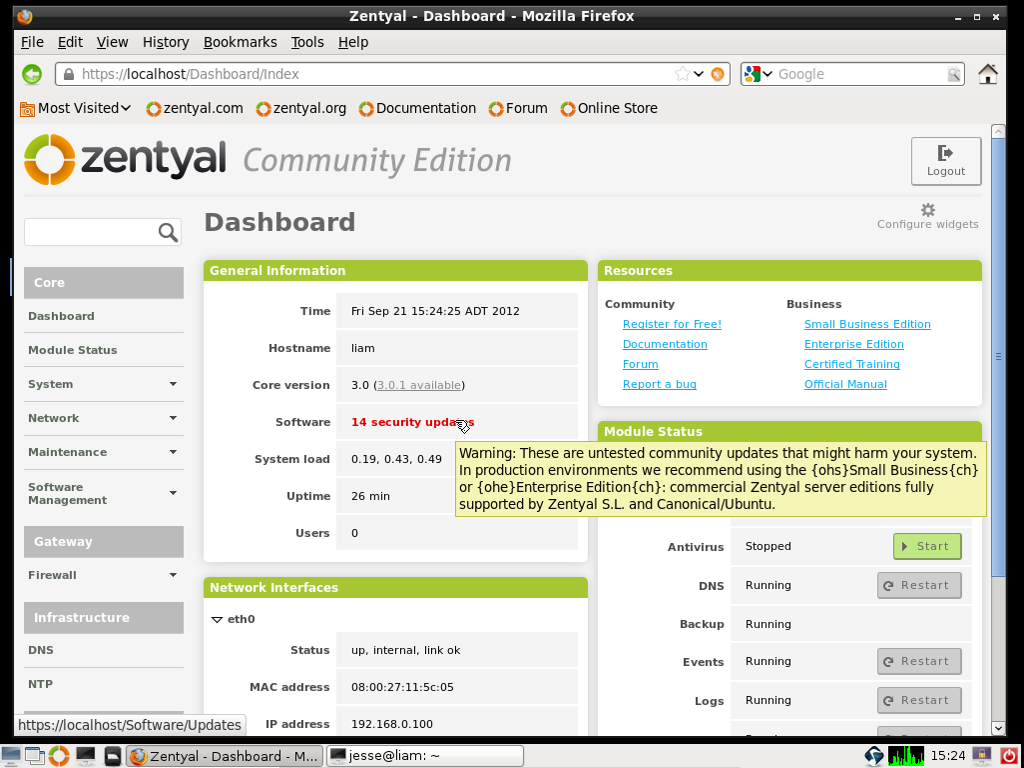Open the Report a bug link
The height and width of the screenshot is (768, 1024).
click(660, 384)
